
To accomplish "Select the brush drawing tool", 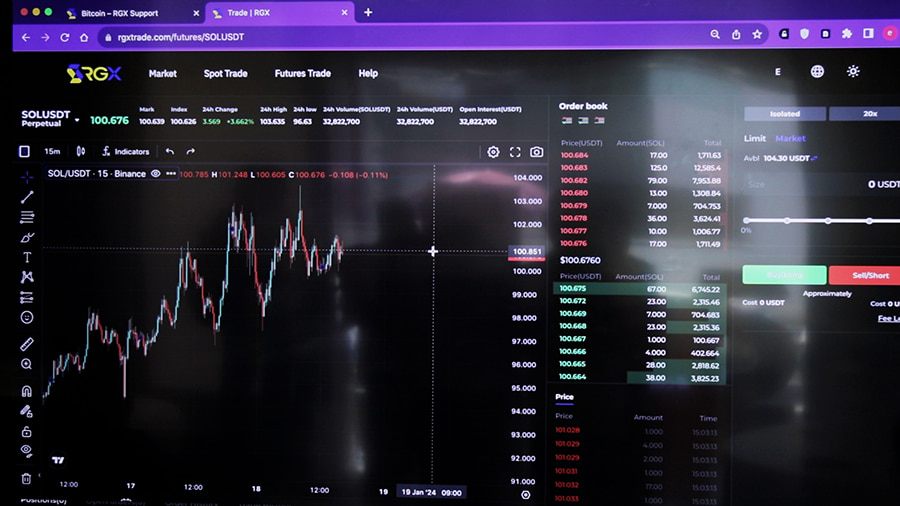I will [26, 238].
